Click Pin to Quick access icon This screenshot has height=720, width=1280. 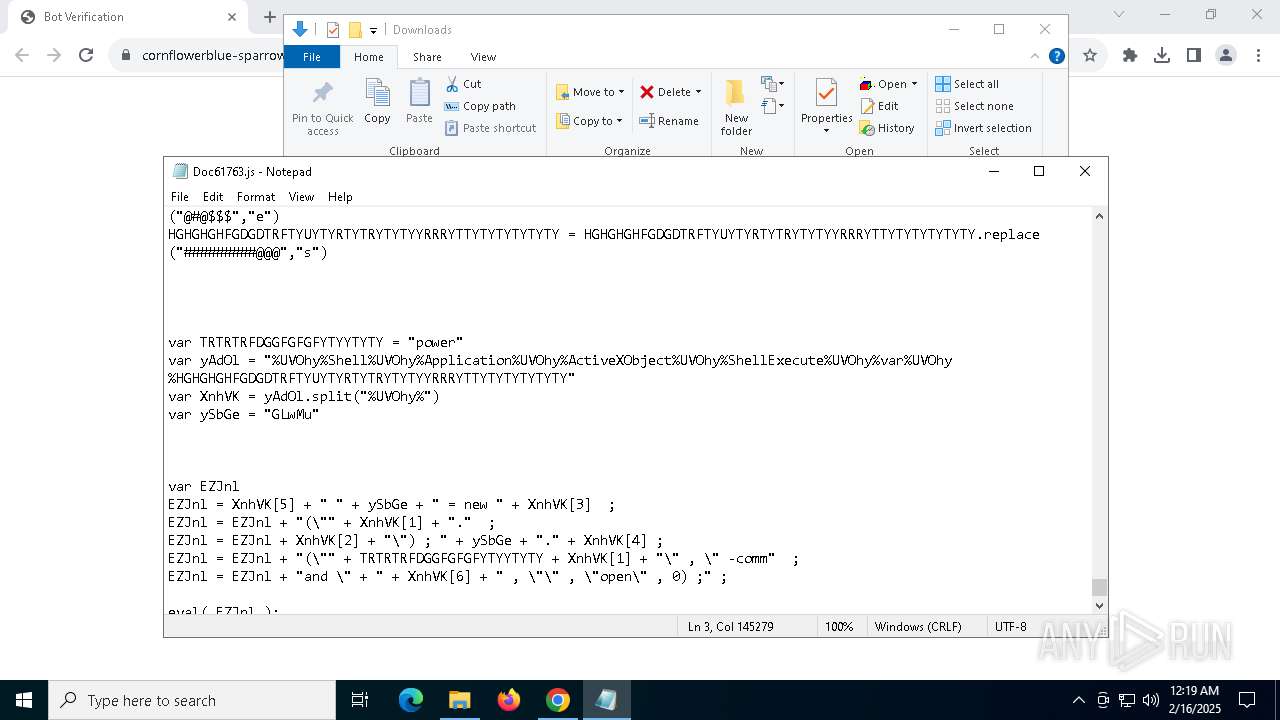pos(322,94)
